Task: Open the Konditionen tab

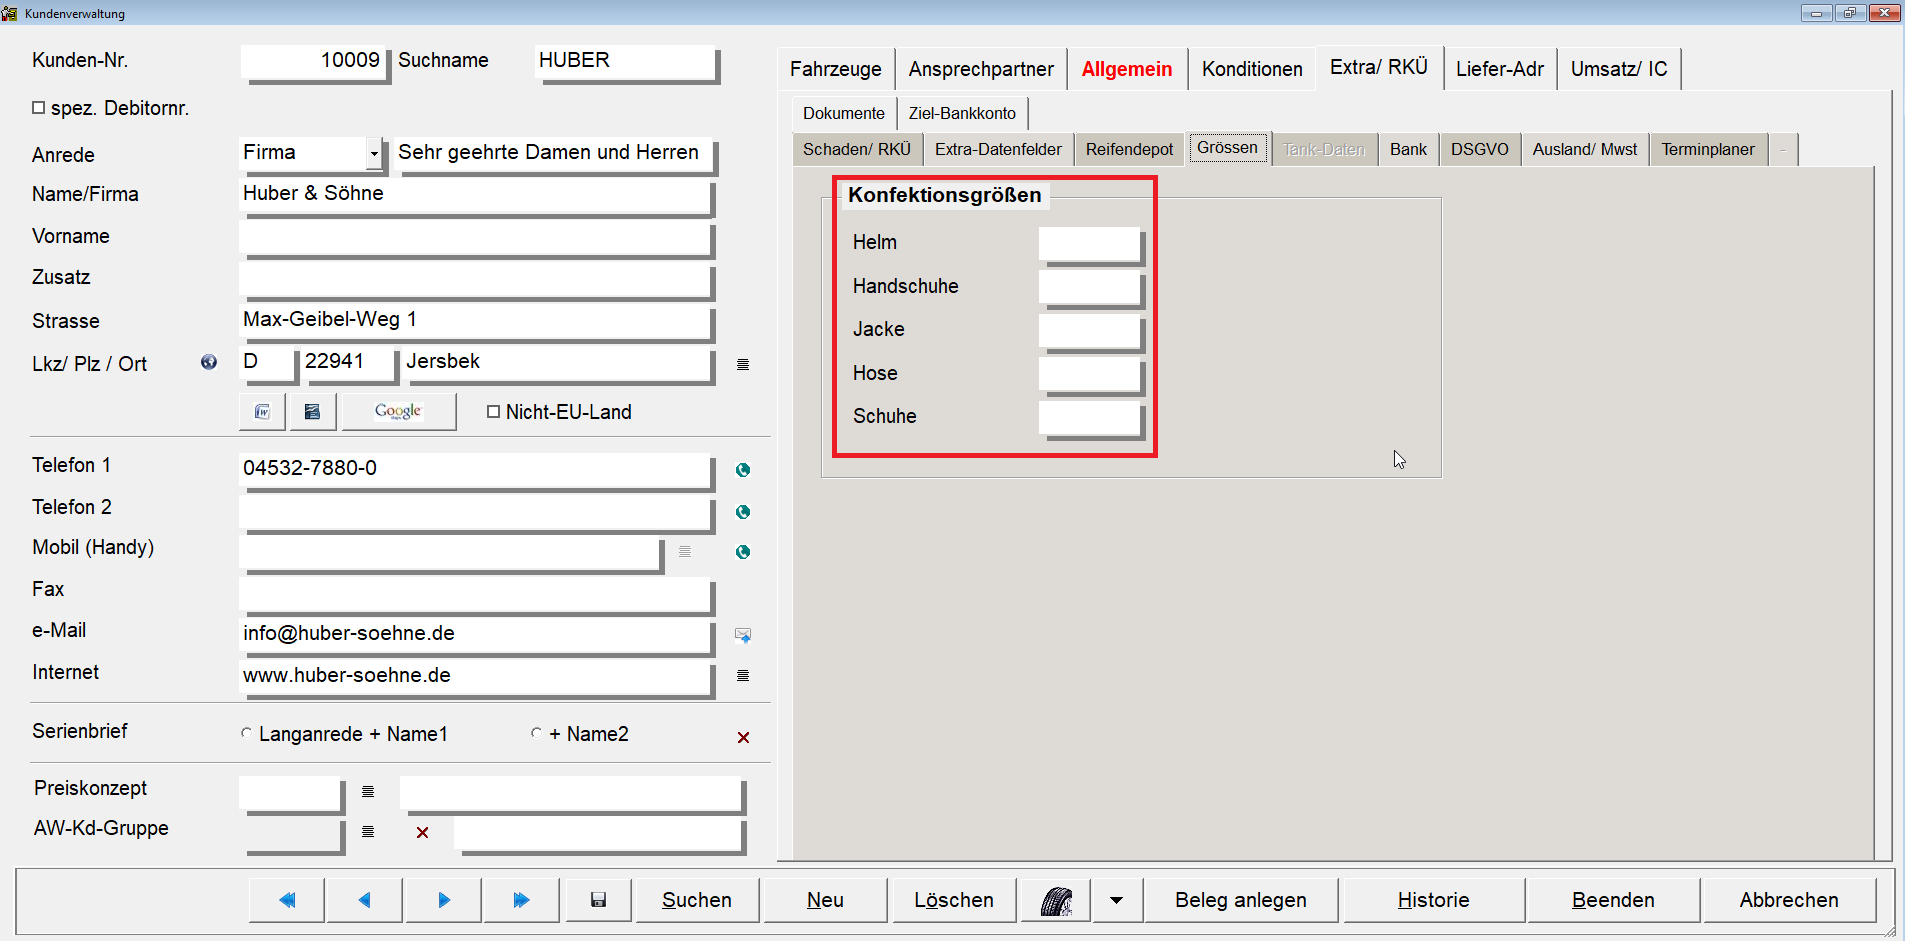Action: coord(1252,69)
